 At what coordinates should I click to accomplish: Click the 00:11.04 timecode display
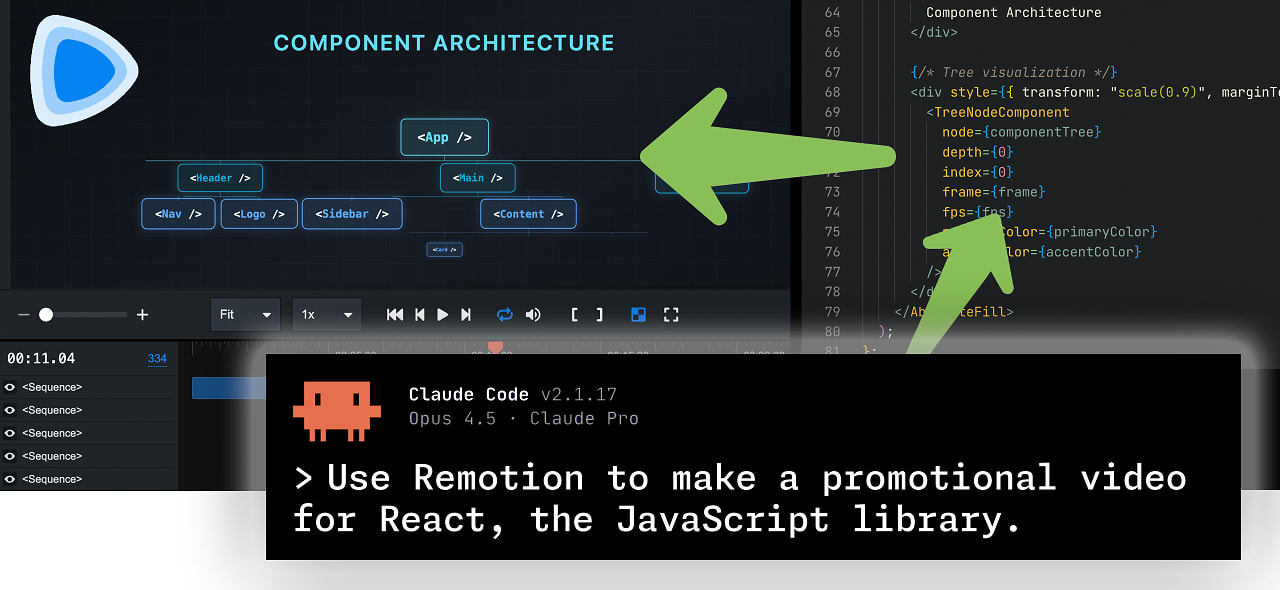click(x=41, y=358)
